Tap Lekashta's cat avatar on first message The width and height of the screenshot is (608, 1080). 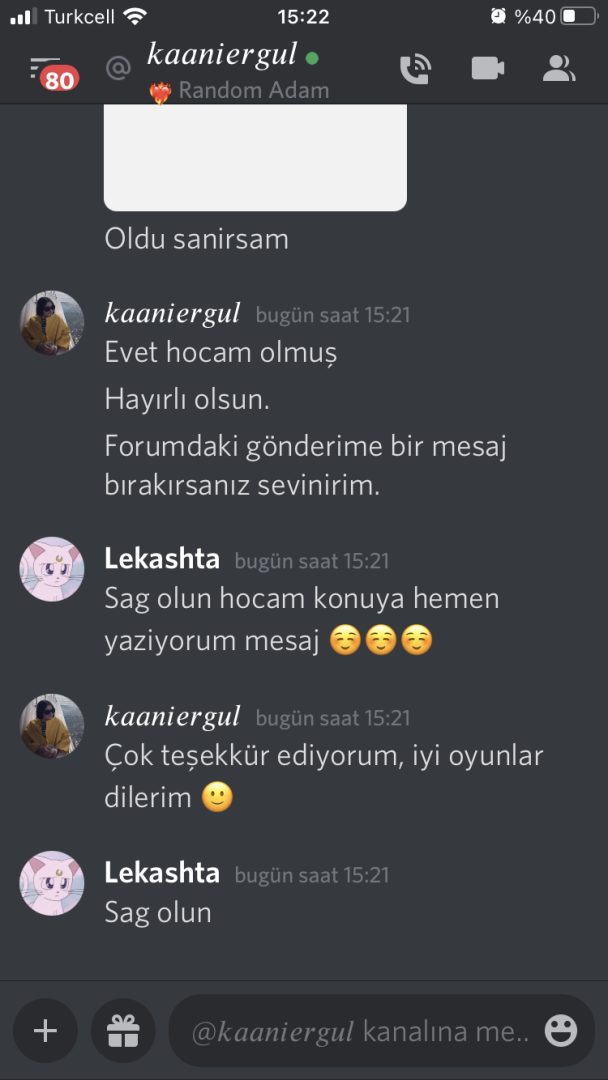tap(52, 569)
